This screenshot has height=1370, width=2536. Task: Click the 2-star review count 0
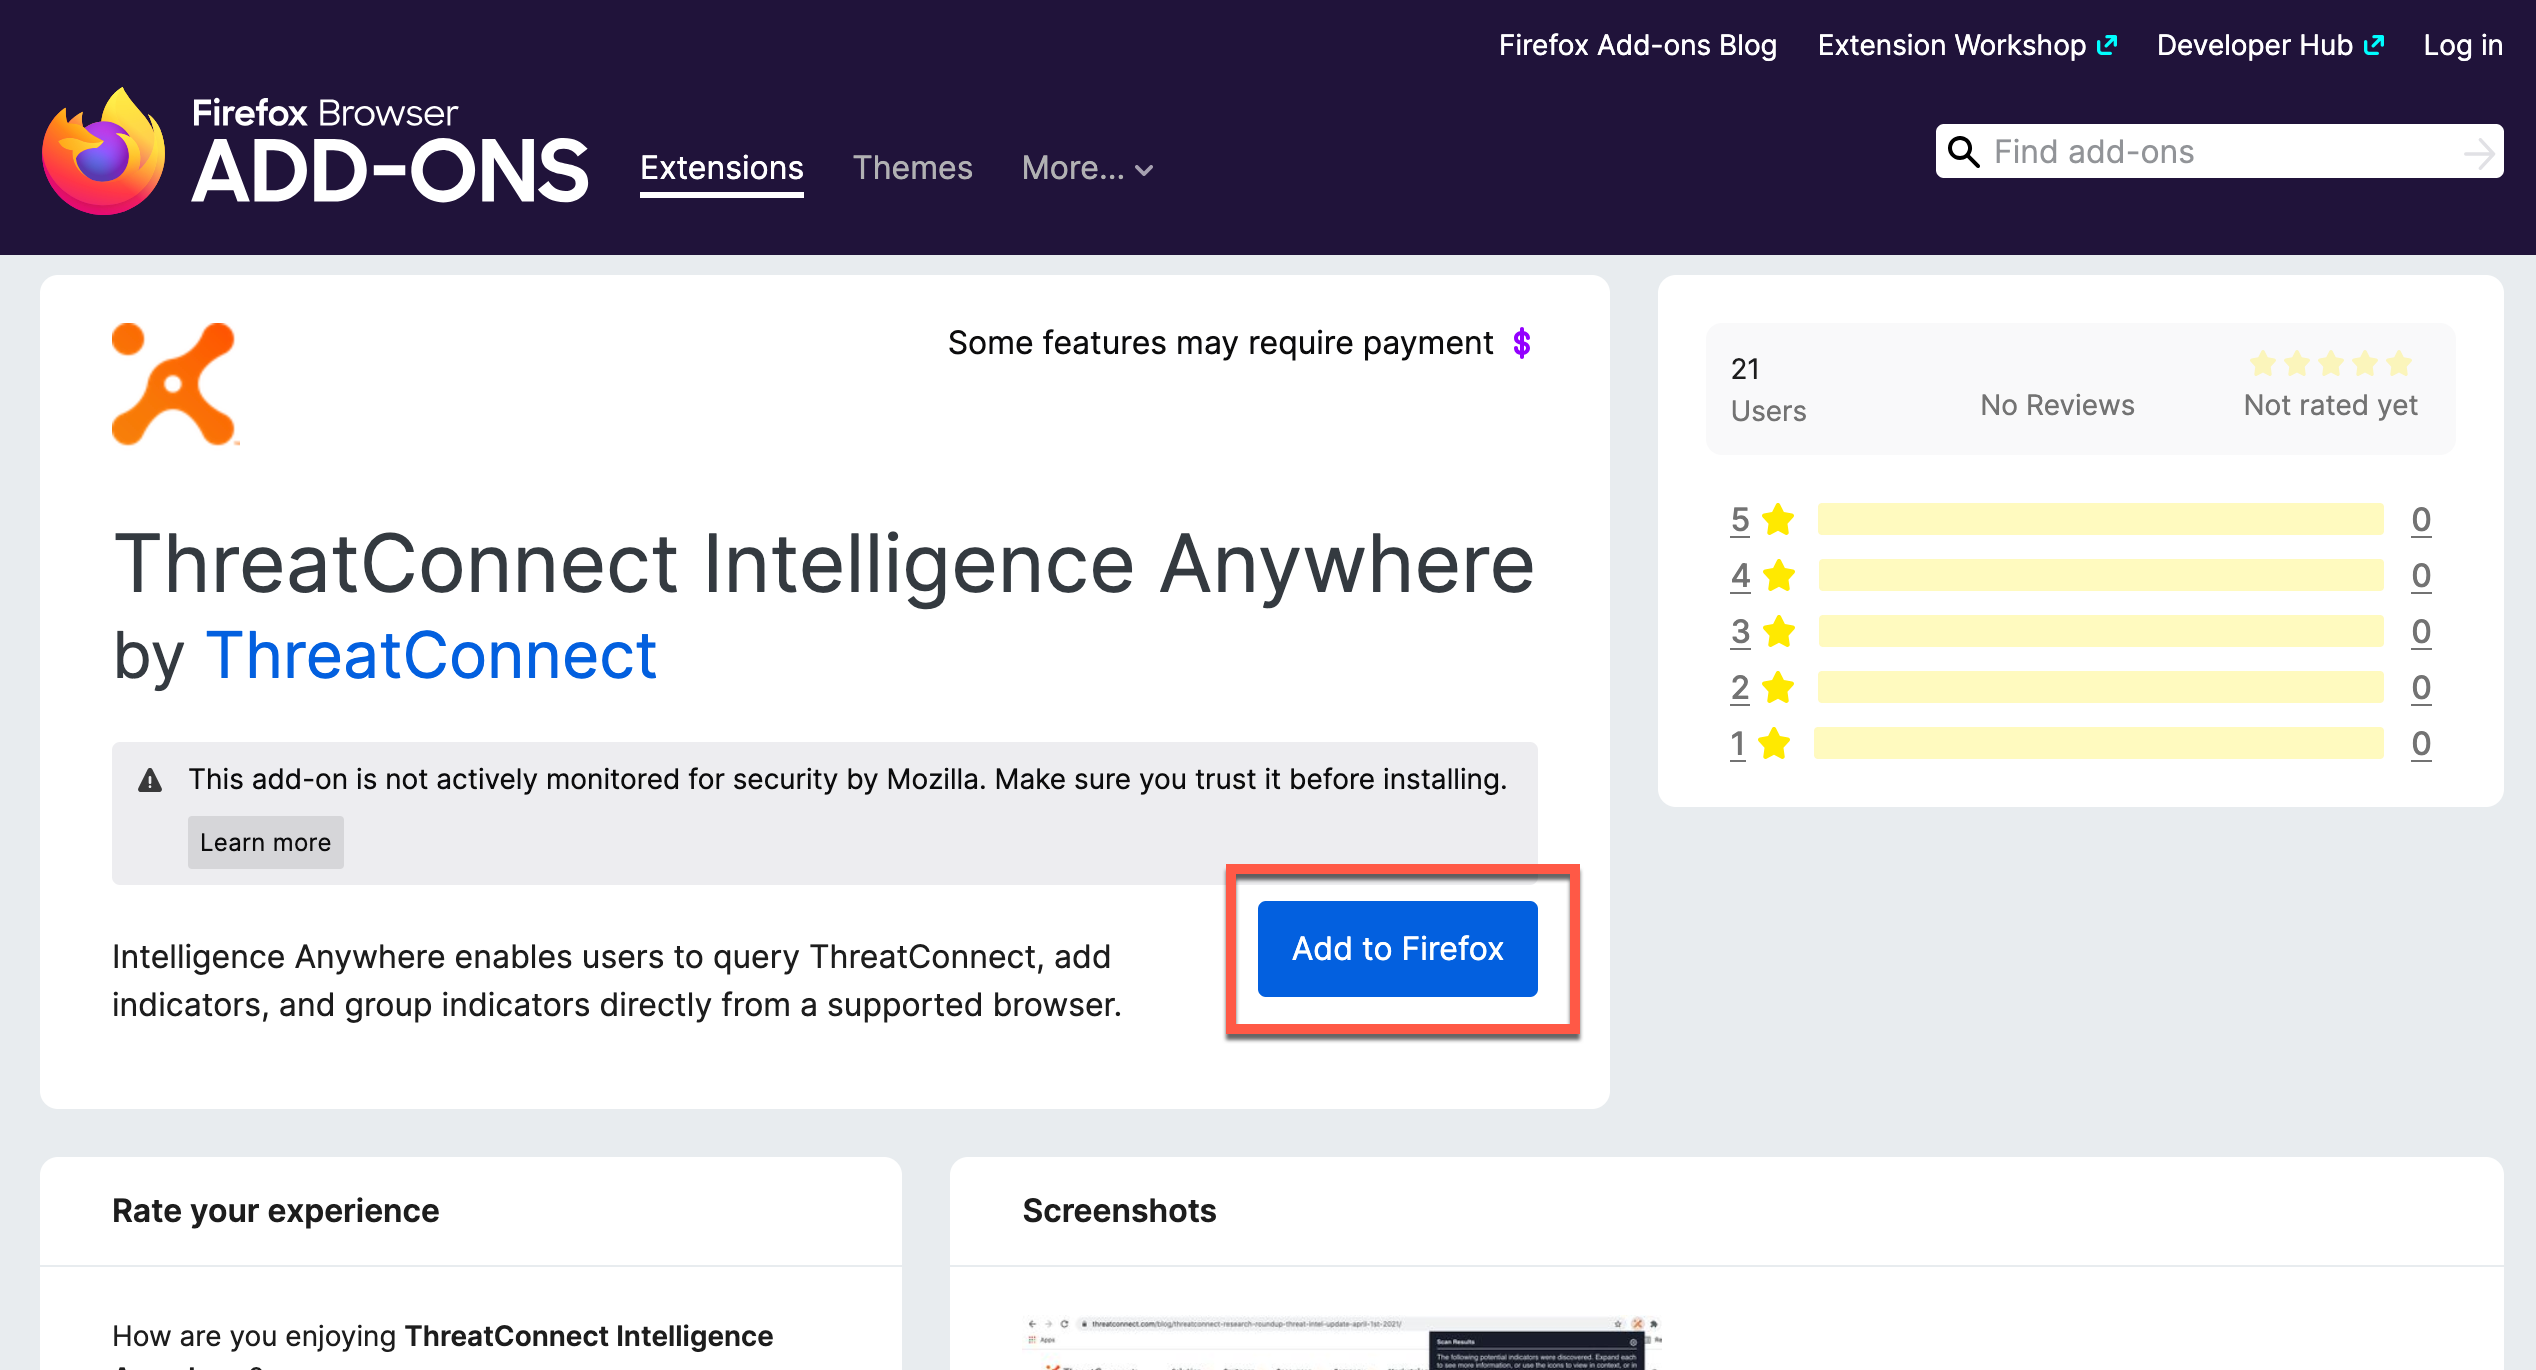click(x=2421, y=688)
